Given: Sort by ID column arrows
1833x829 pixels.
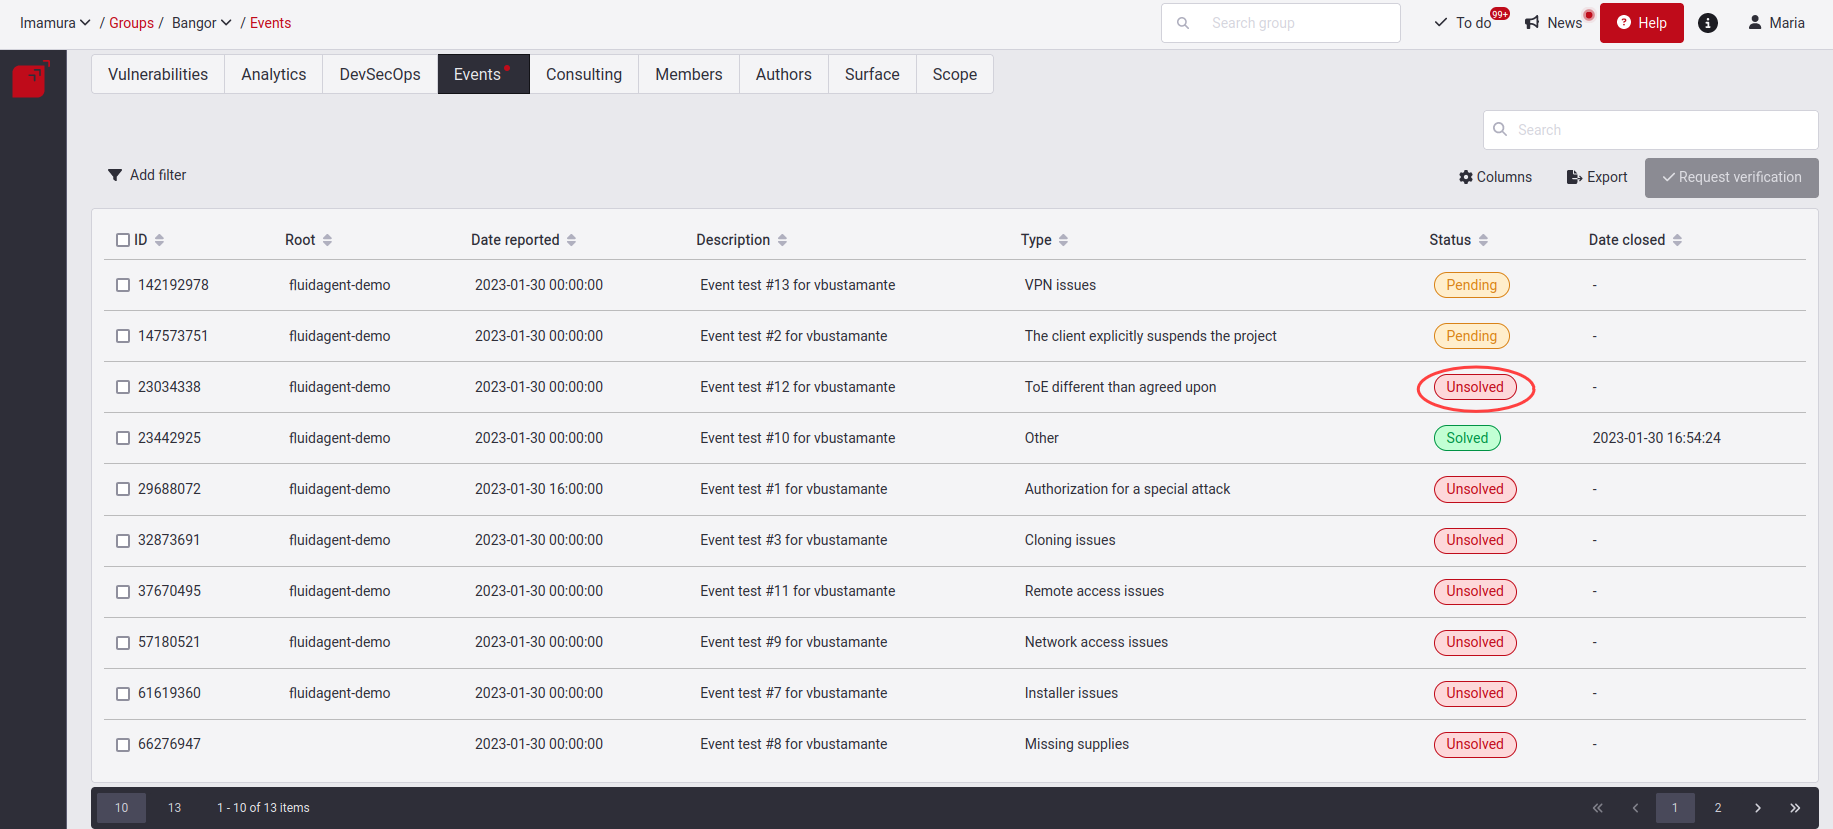Looking at the screenshot, I should point(159,240).
